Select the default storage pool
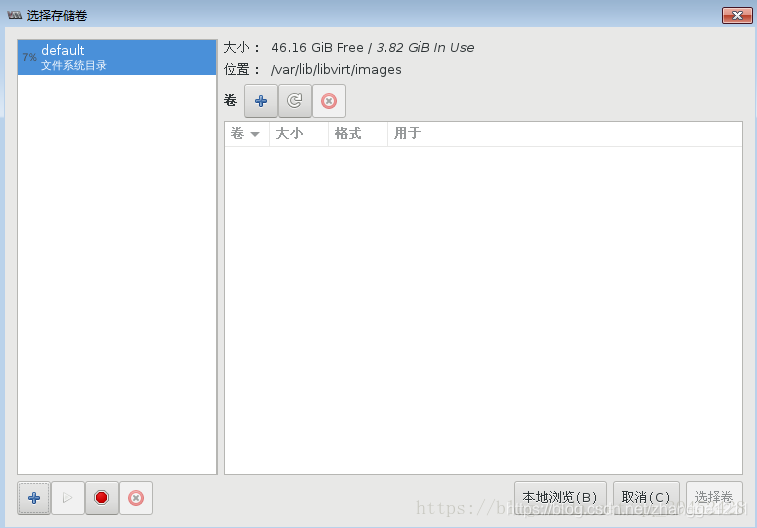The height and width of the screenshot is (528, 757). (x=117, y=57)
